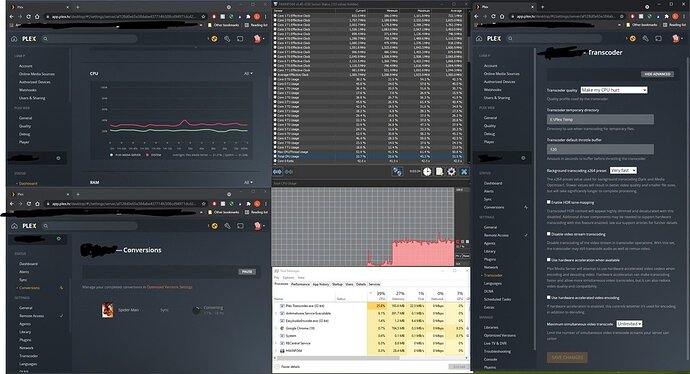Open Activity icon in CPU dashboard window
This screenshot has width=690, height=374.
pos(214,39)
